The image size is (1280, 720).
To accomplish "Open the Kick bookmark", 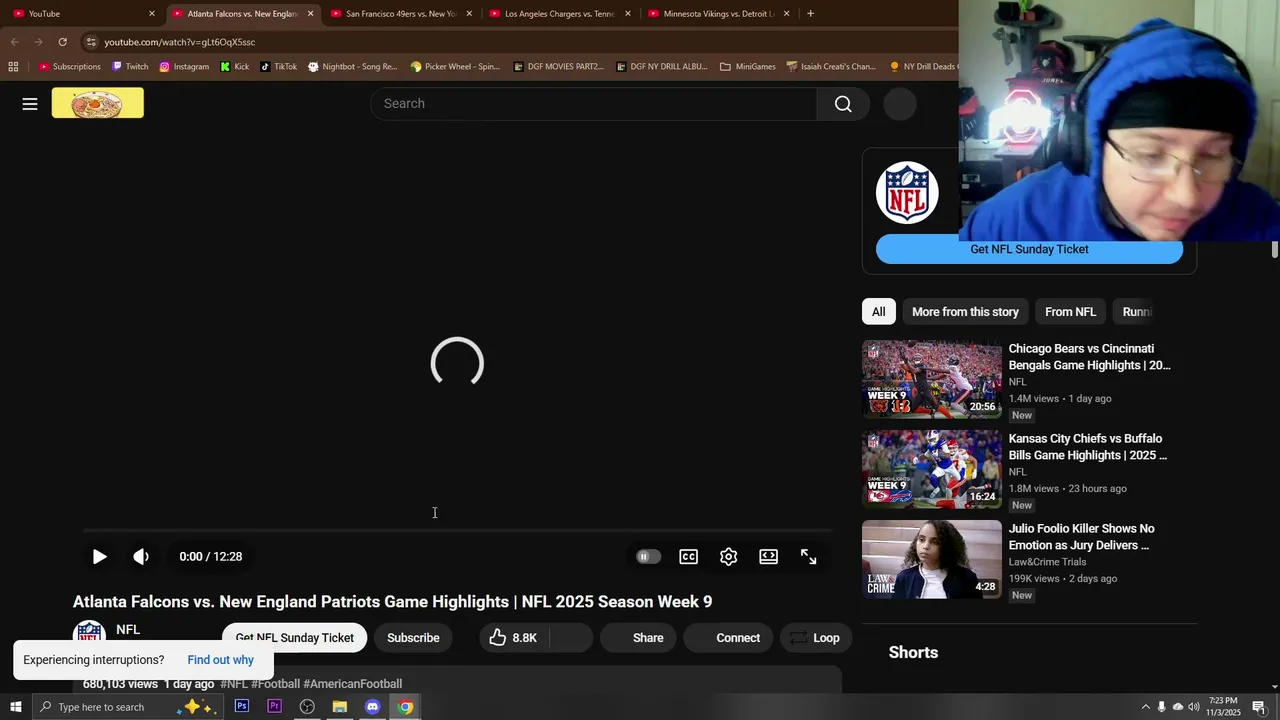I will click(x=235, y=67).
